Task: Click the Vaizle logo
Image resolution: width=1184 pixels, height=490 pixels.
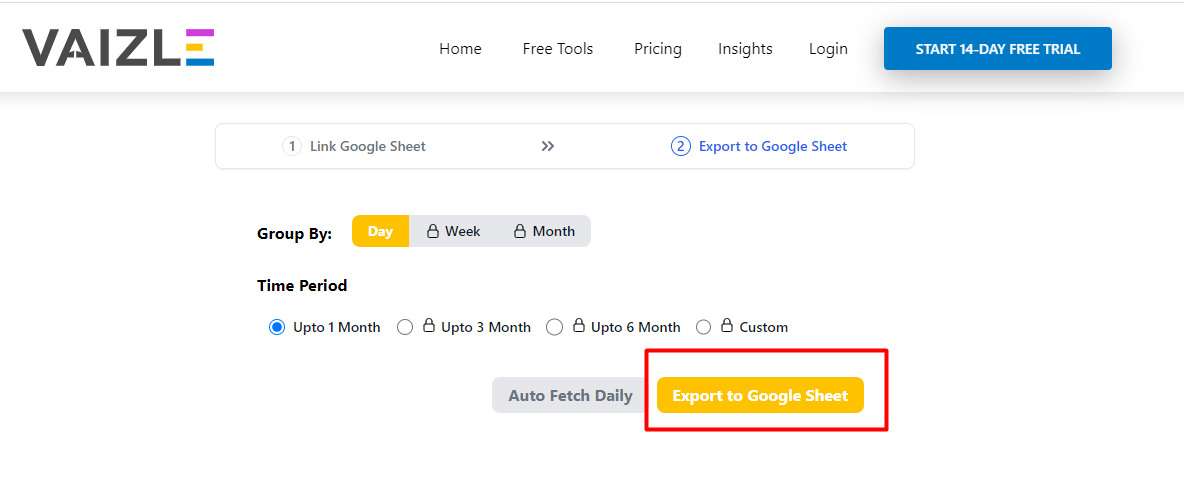Action: tap(118, 47)
